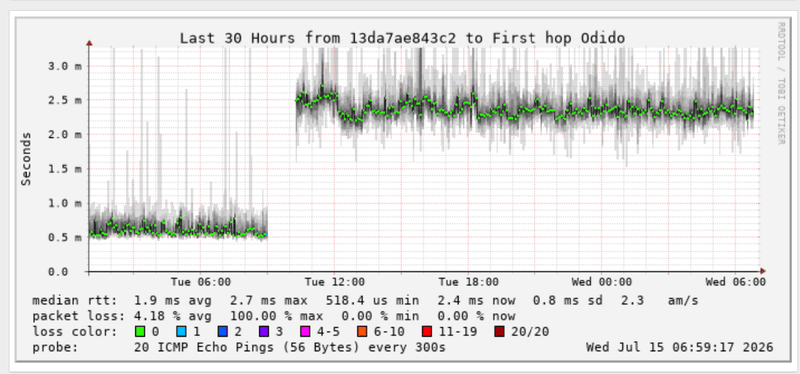Click the 1.5 m y-axis value

(64, 169)
